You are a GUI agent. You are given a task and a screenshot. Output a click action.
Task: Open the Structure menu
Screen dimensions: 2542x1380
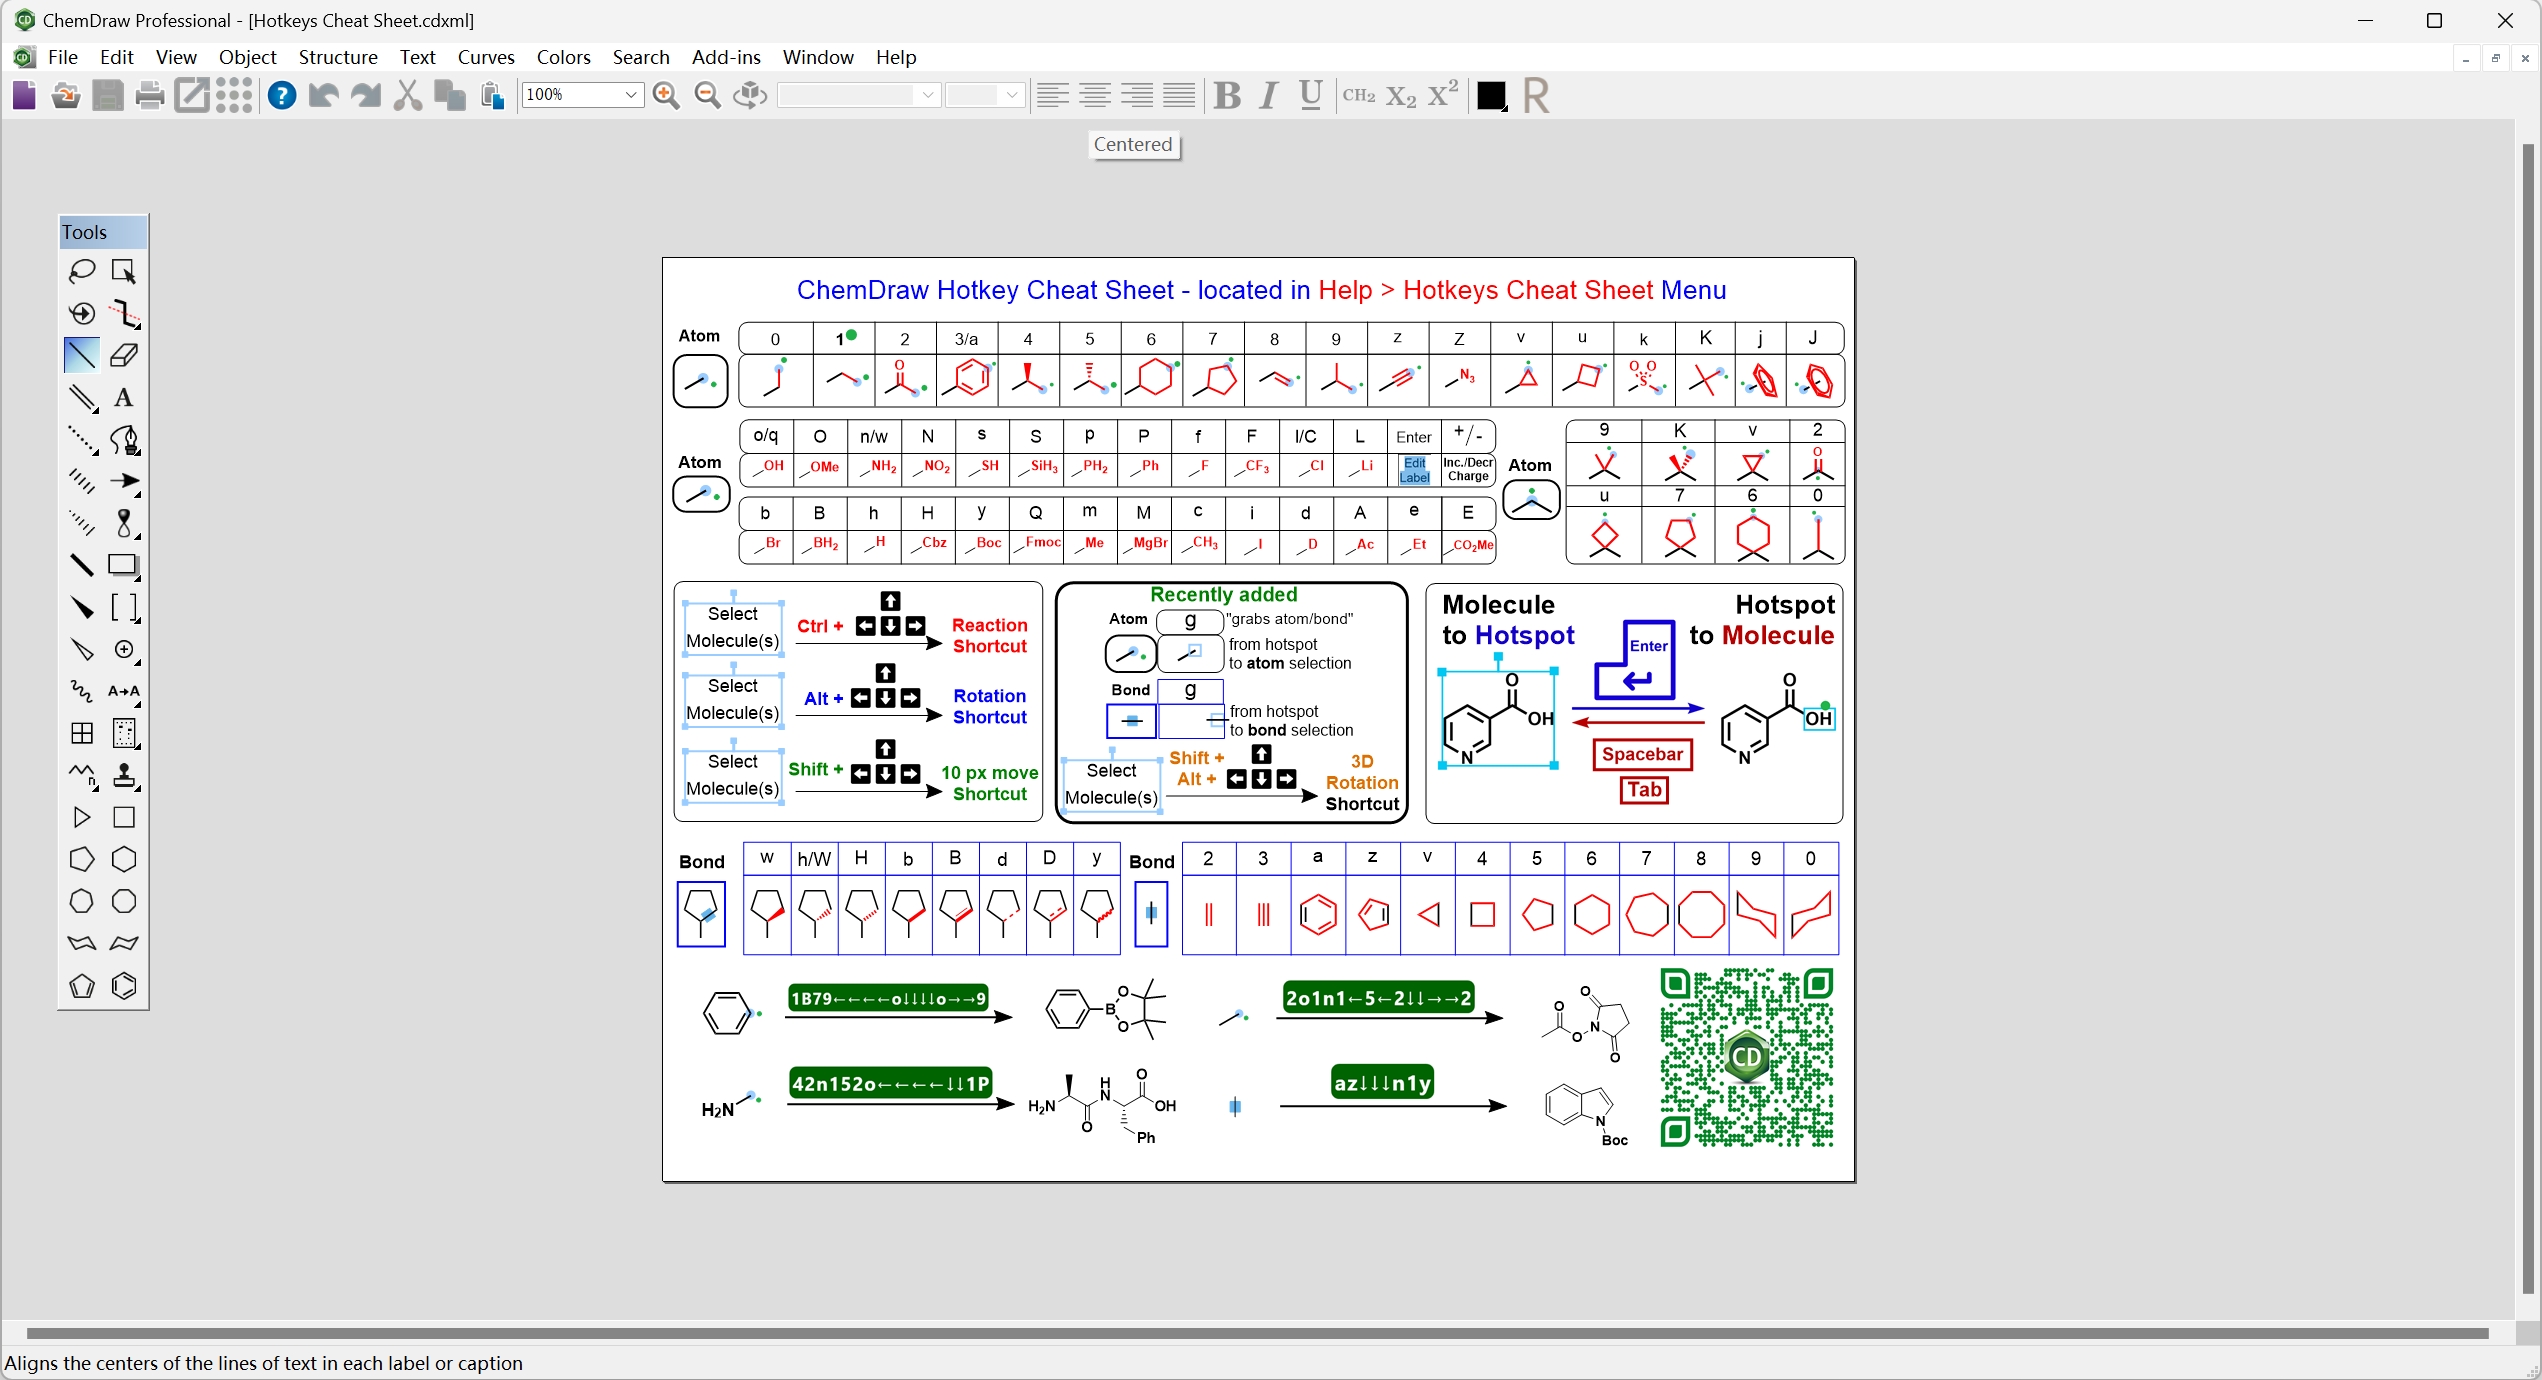click(338, 57)
